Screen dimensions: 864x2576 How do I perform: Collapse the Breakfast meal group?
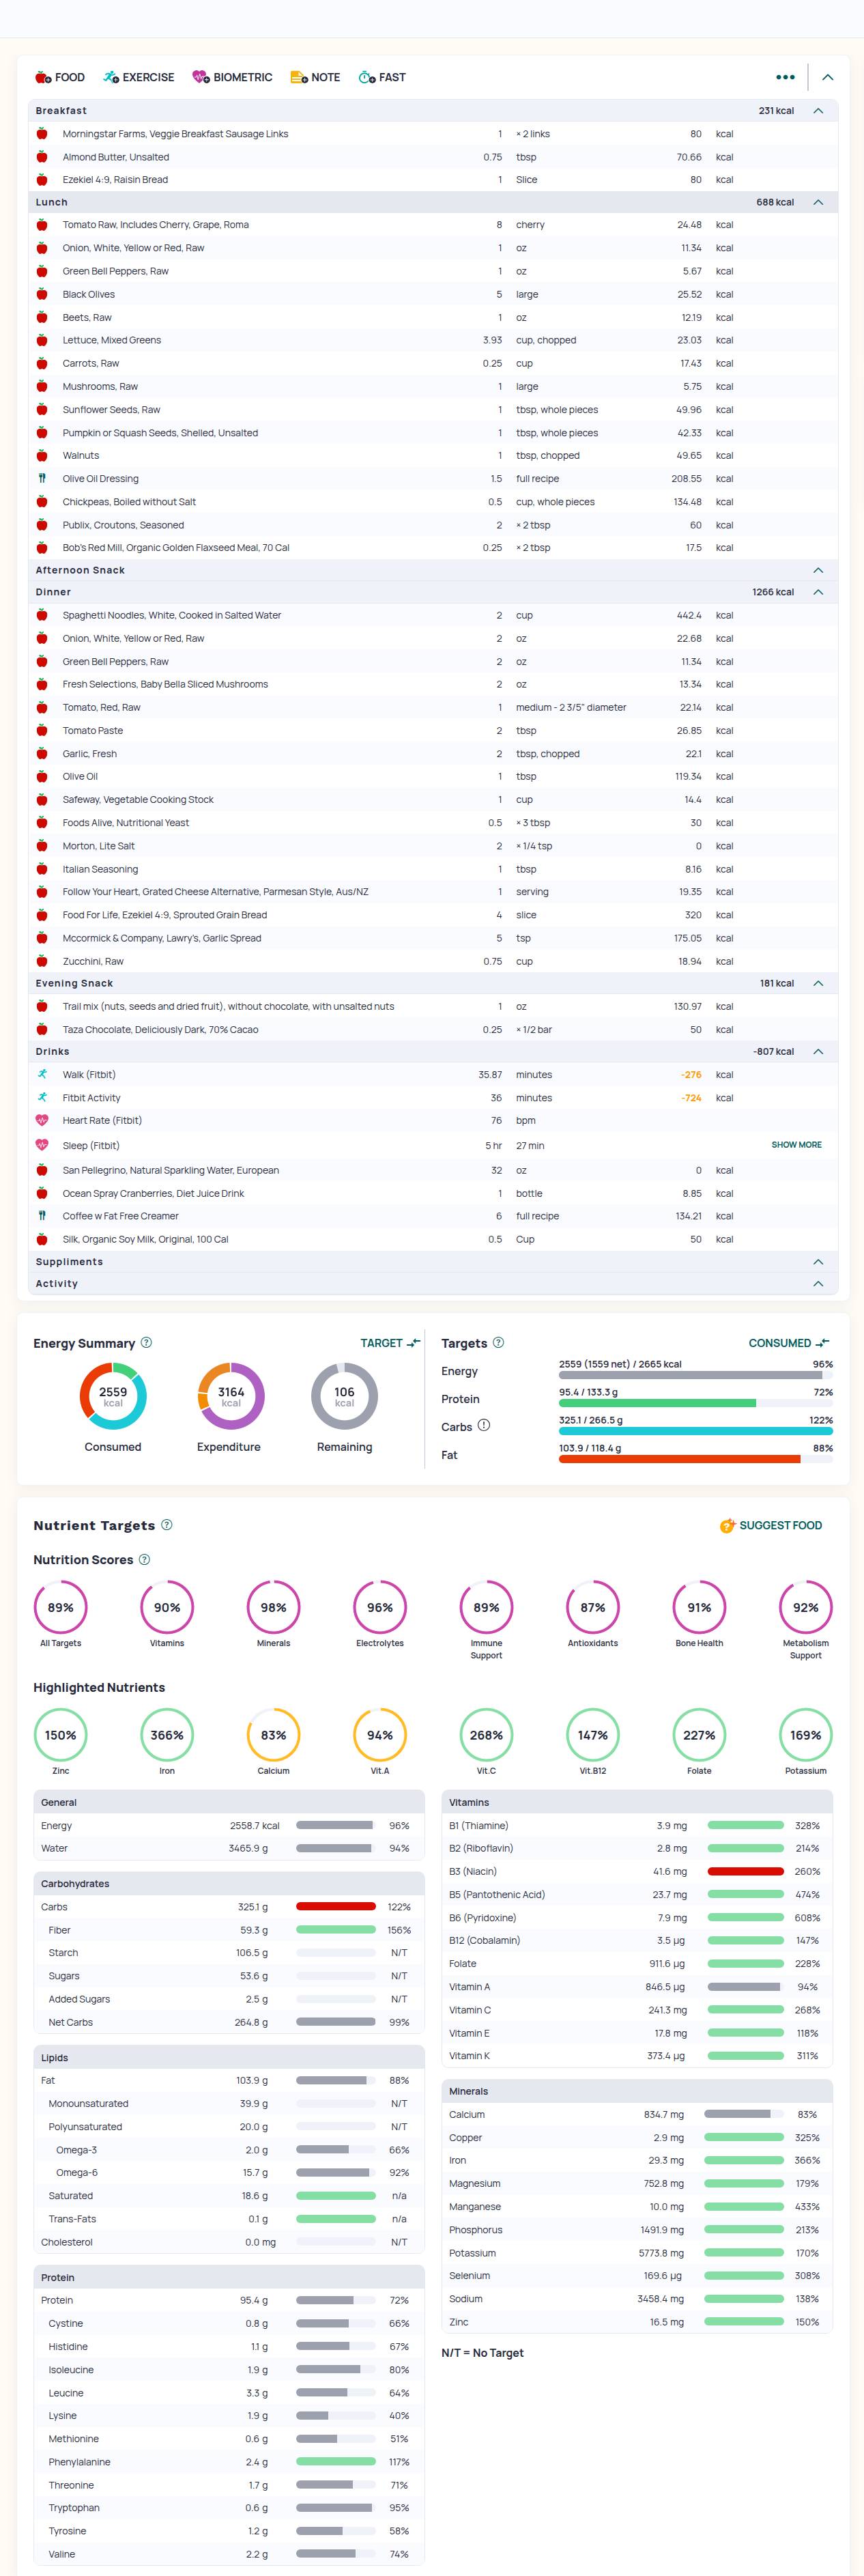(818, 111)
